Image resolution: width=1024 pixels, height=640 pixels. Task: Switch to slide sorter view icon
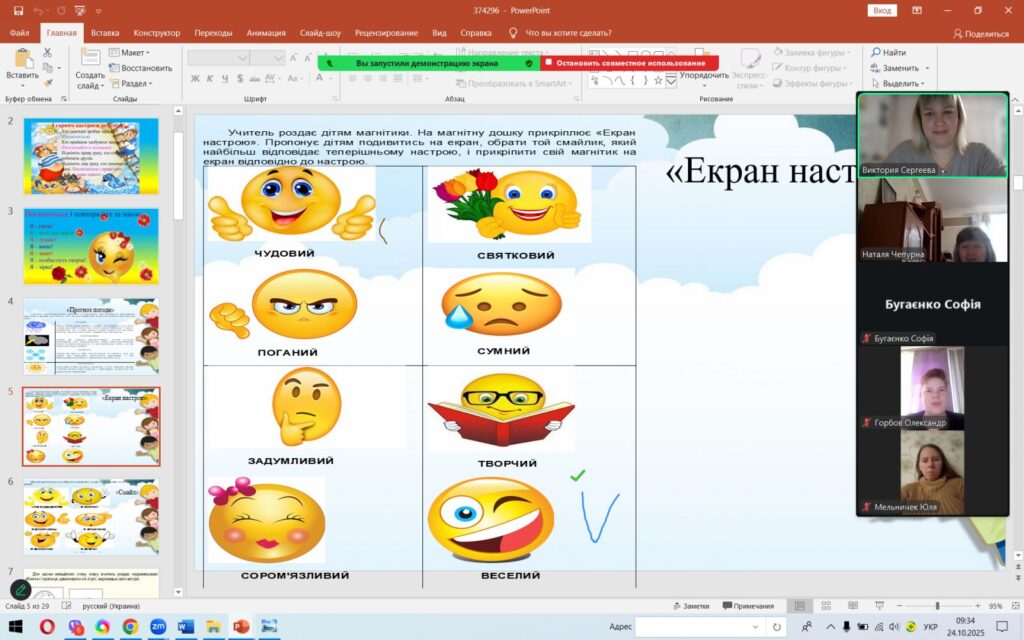click(826, 606)
